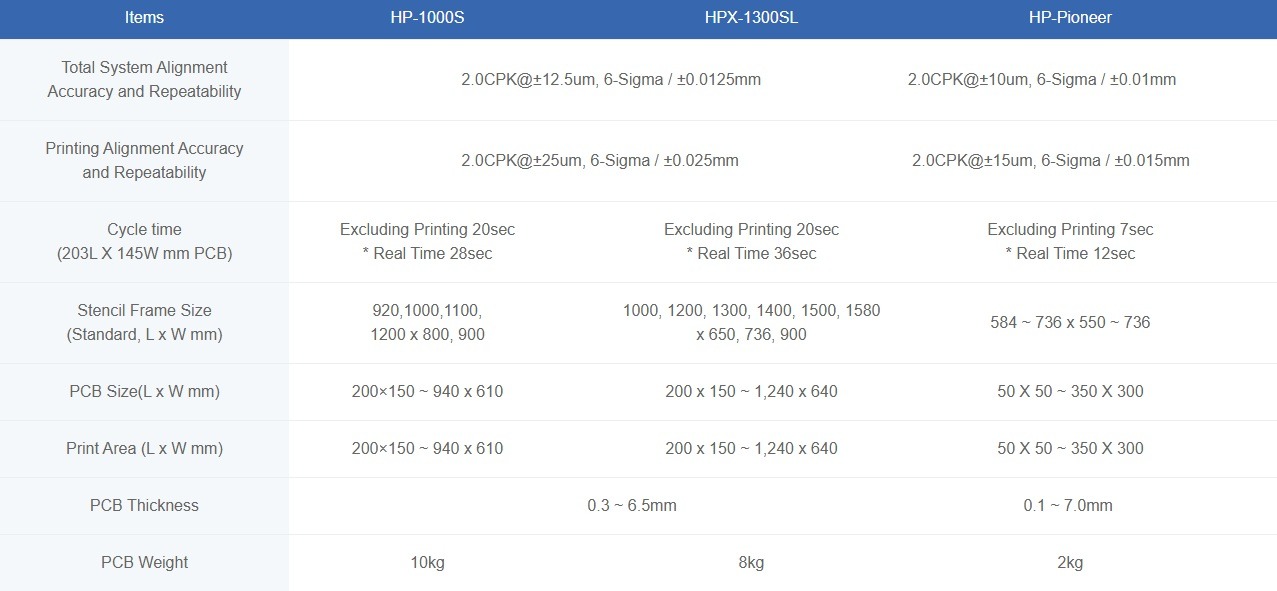Click the 2.0CPK@±10um accuracy cell
The height and width of the screenshot is (591, 1277).
1042,80
